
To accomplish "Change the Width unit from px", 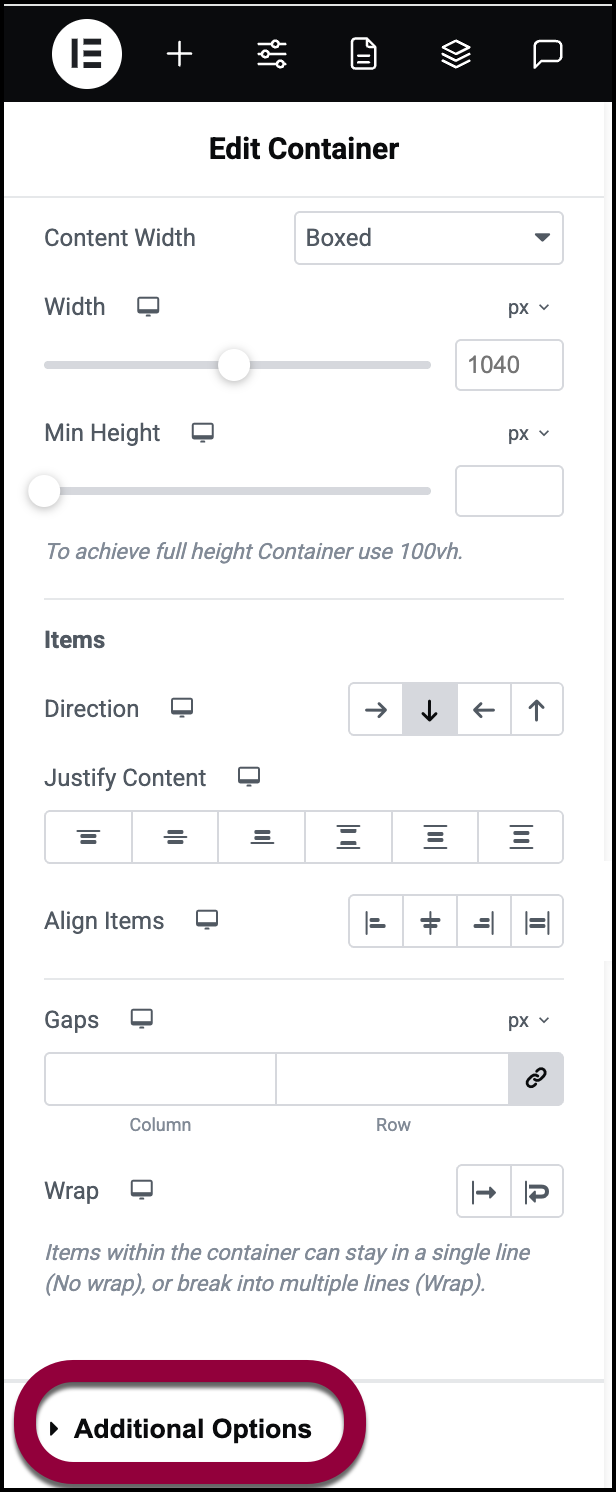I will point(529,308).
